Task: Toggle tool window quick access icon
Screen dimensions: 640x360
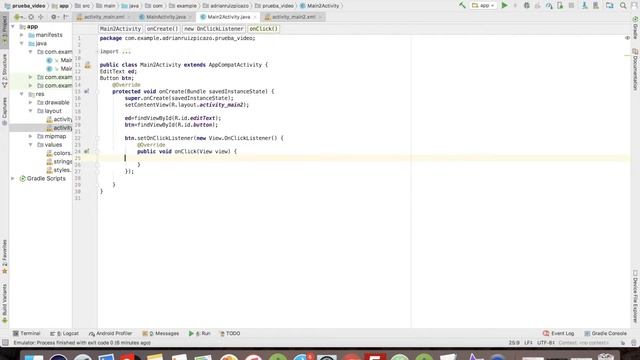Action: [5, 343]
